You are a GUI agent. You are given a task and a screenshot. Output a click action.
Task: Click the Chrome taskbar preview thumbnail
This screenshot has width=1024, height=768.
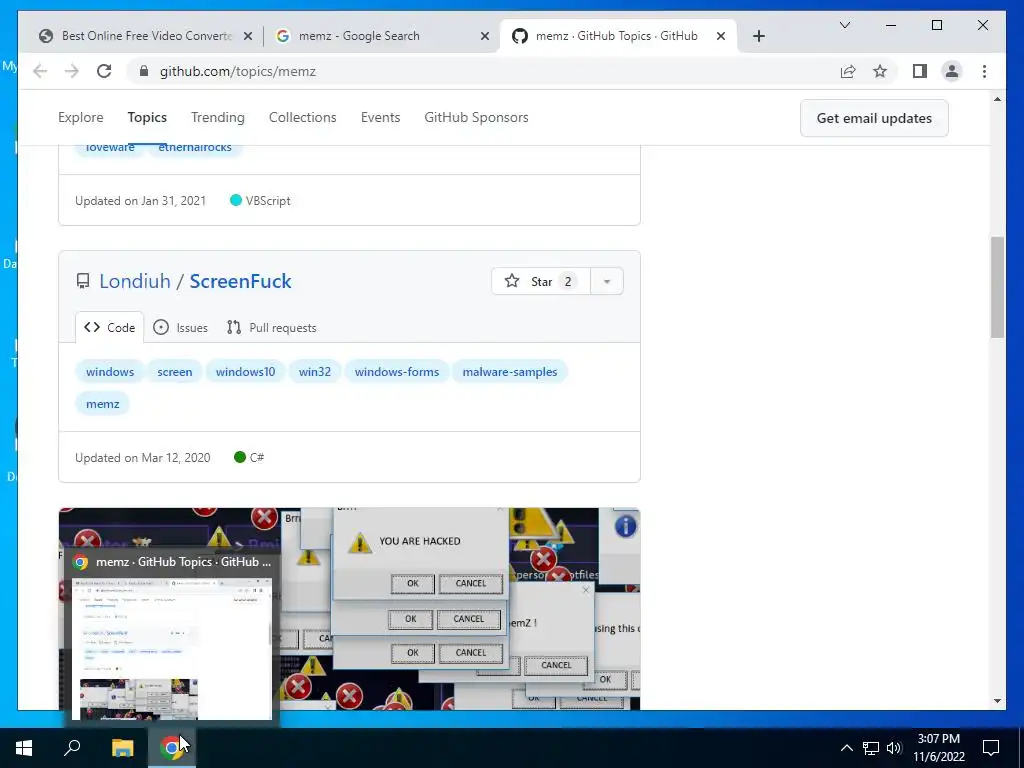(172, 648)
